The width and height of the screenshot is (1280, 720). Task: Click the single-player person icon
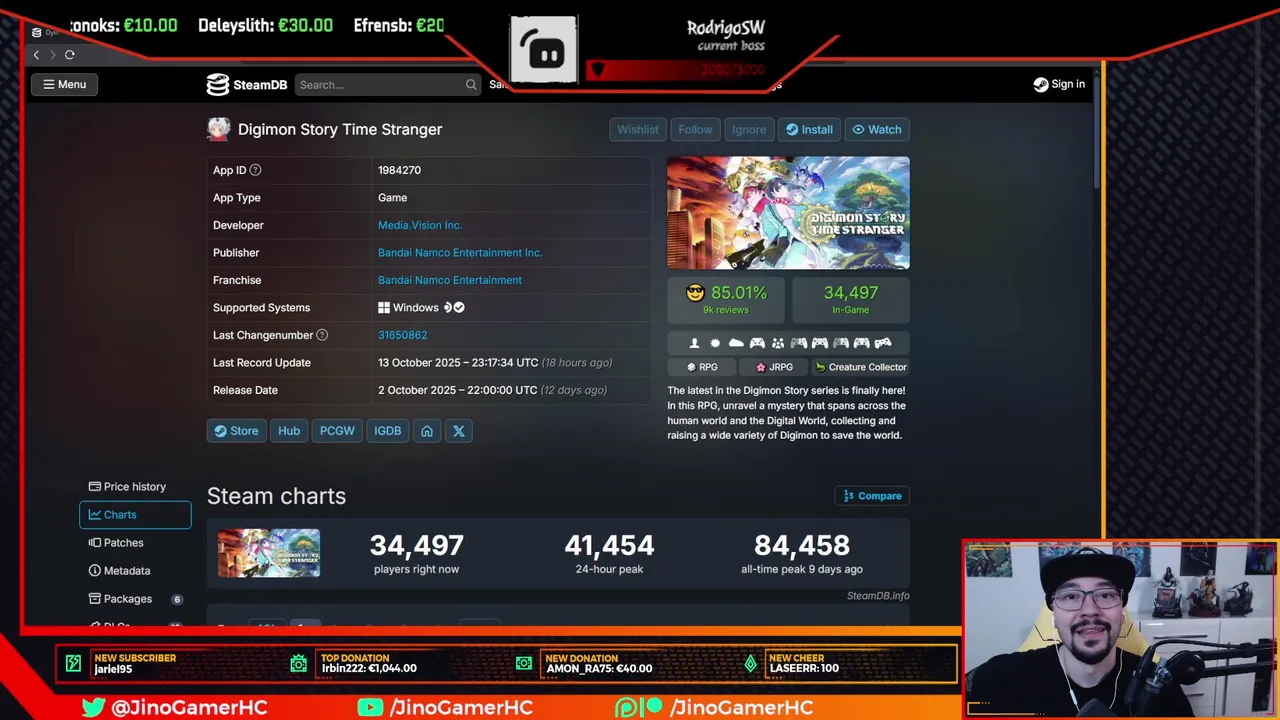694,343
